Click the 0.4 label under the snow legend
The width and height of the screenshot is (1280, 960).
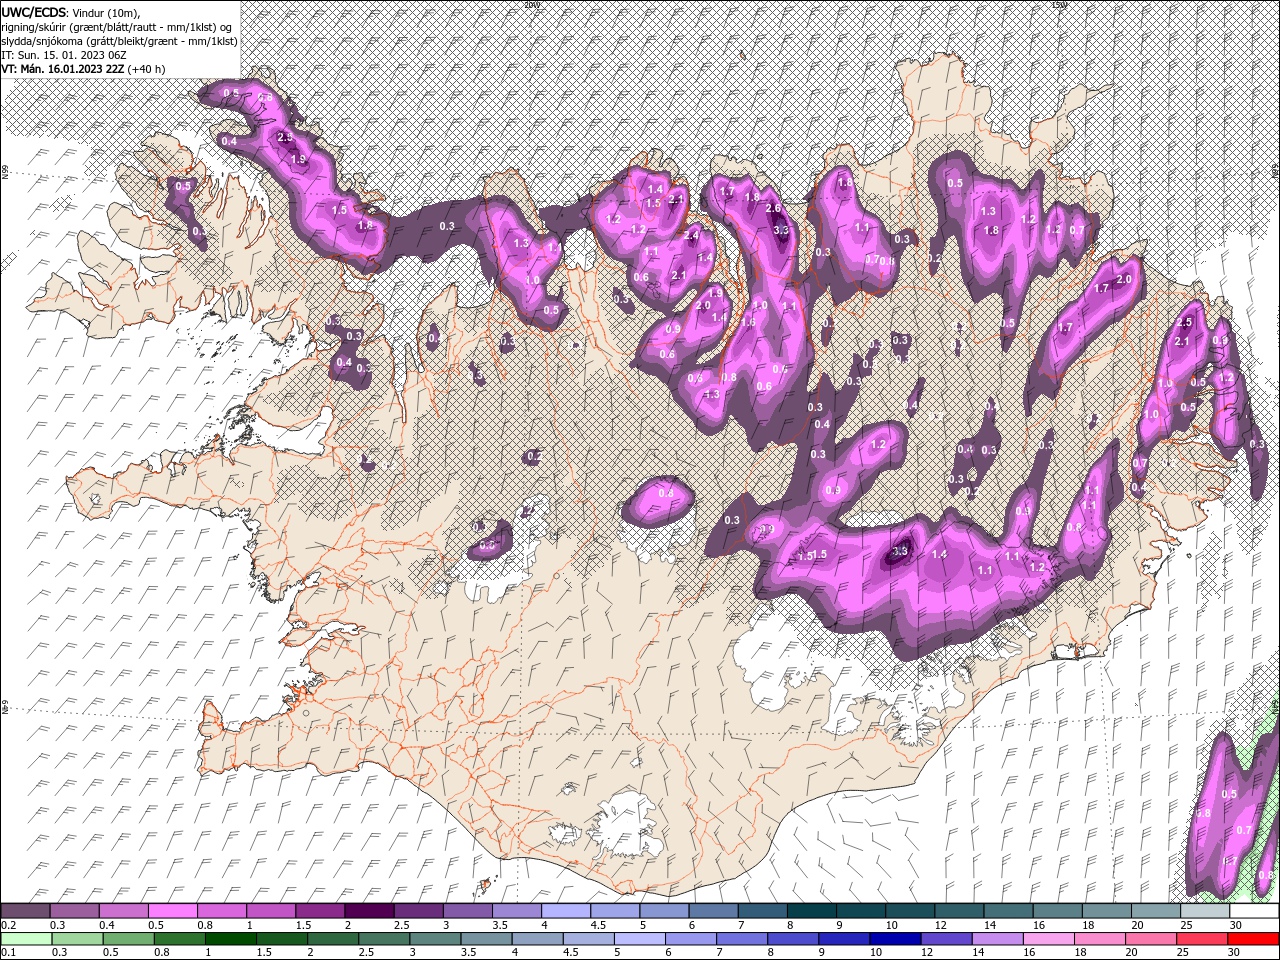107,925
